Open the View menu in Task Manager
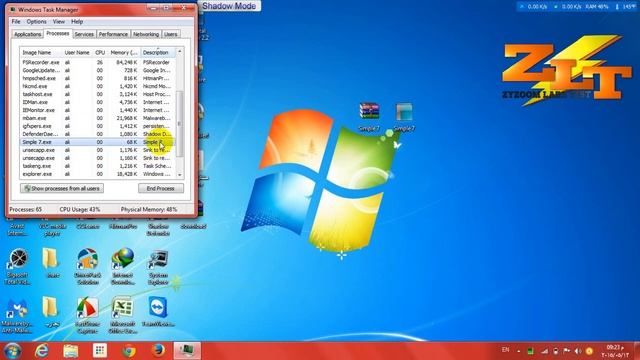This screenshot has height=360, width=640. [59, 21]
